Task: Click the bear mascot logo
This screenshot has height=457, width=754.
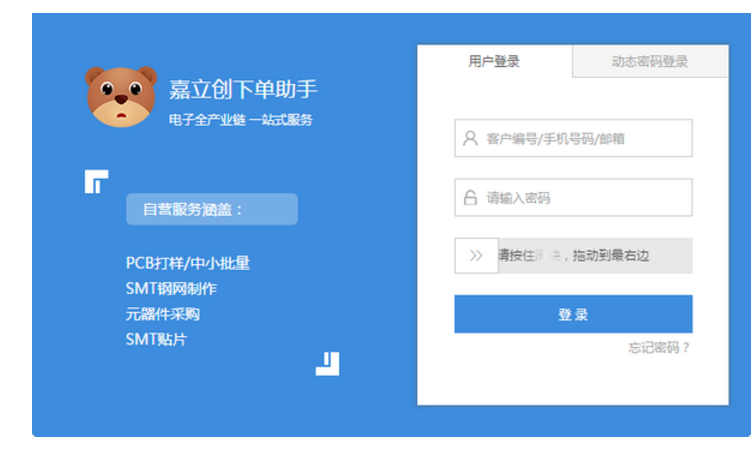Action: [x=120, y=97]
